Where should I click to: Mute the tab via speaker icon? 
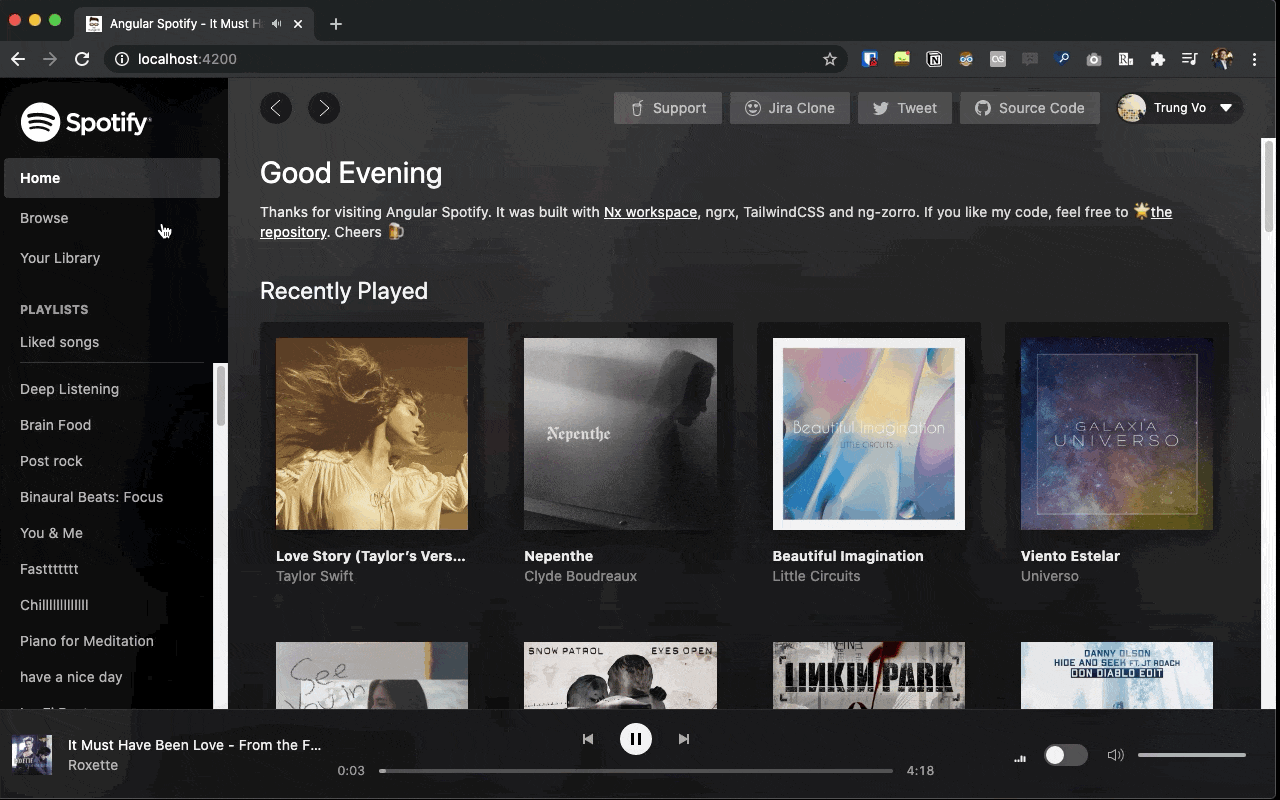[276, 23]
